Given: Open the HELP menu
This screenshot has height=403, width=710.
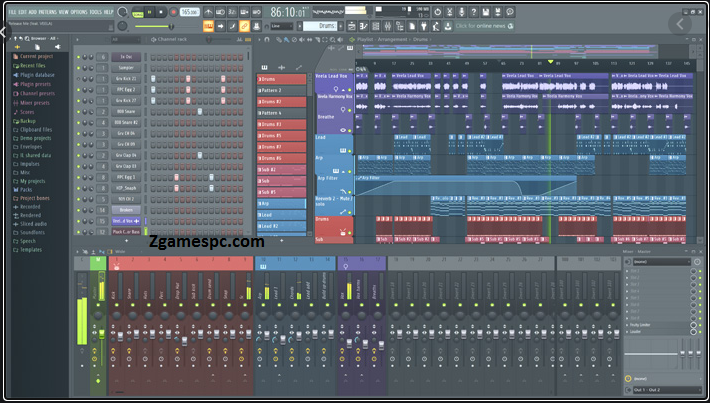Looking at the screenshot, I should 109,12.
